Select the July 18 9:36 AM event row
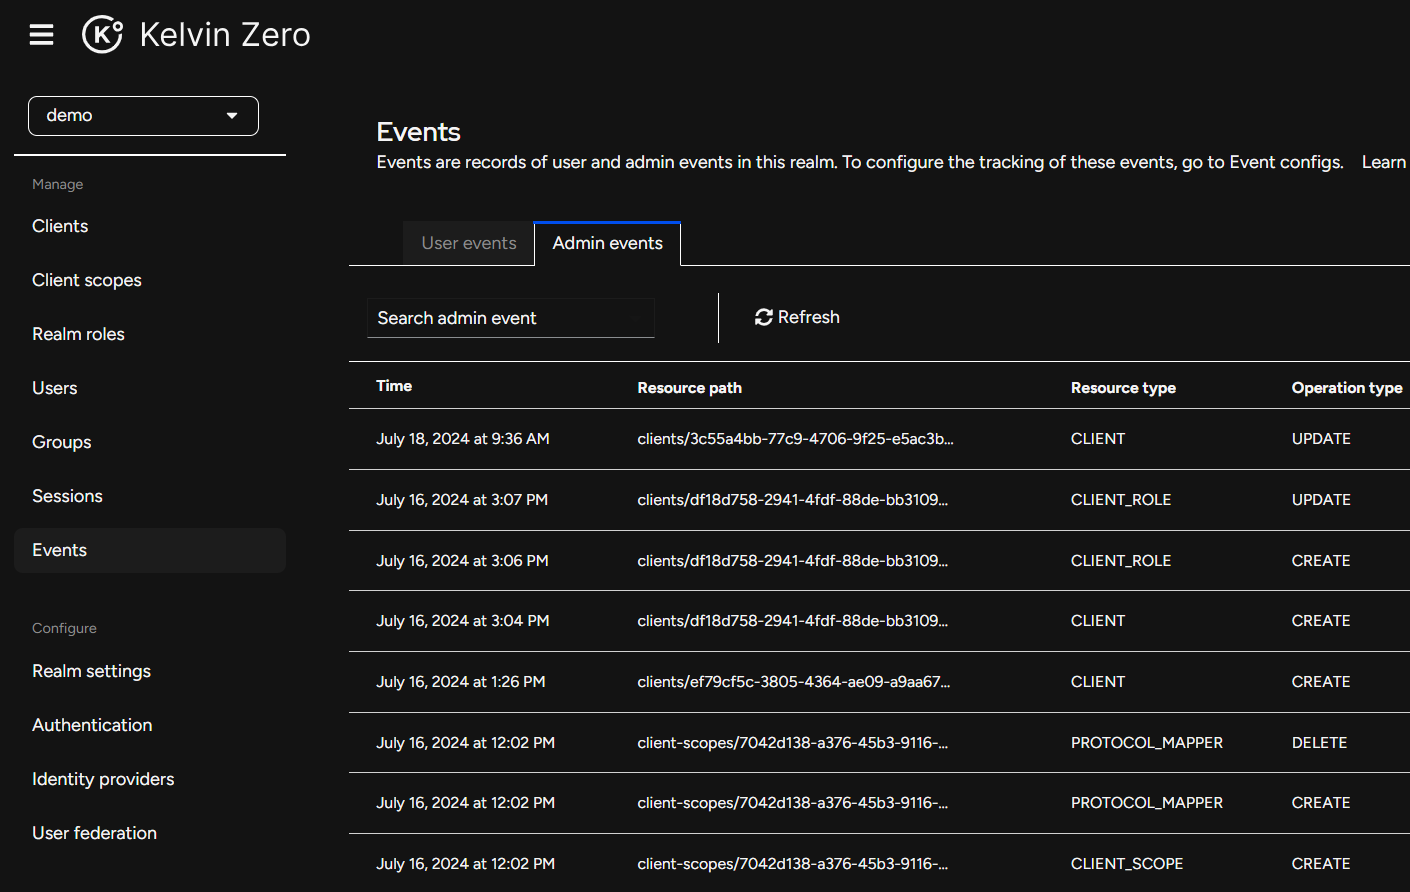The width and height of the screenshot is (1410, 892). click(463, 439)
